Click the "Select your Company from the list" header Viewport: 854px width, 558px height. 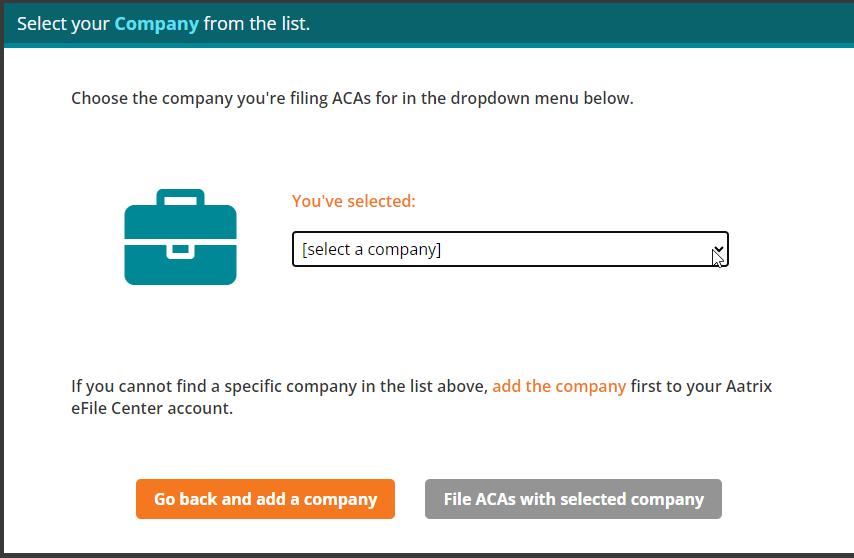[163, 23]
